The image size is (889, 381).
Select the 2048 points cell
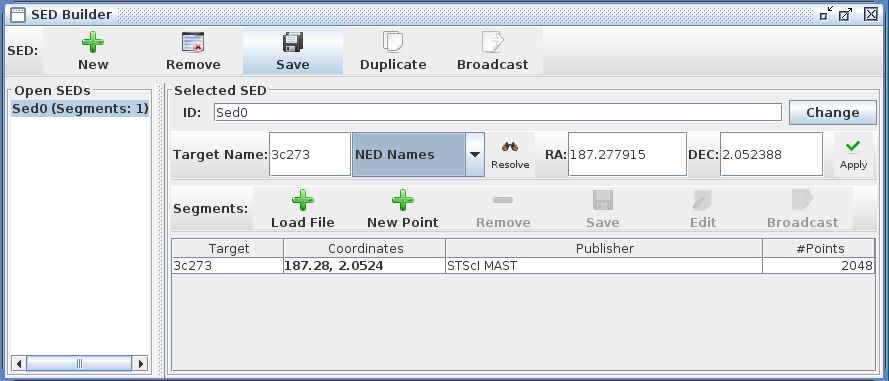(x=819, y=265)
